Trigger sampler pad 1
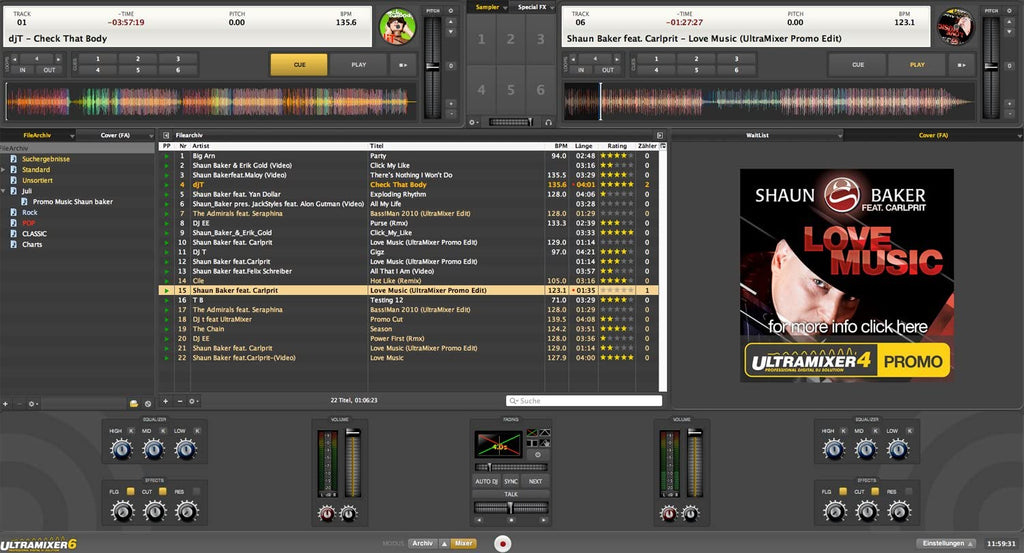This screenshot has height=553, width=1024. 481,39
